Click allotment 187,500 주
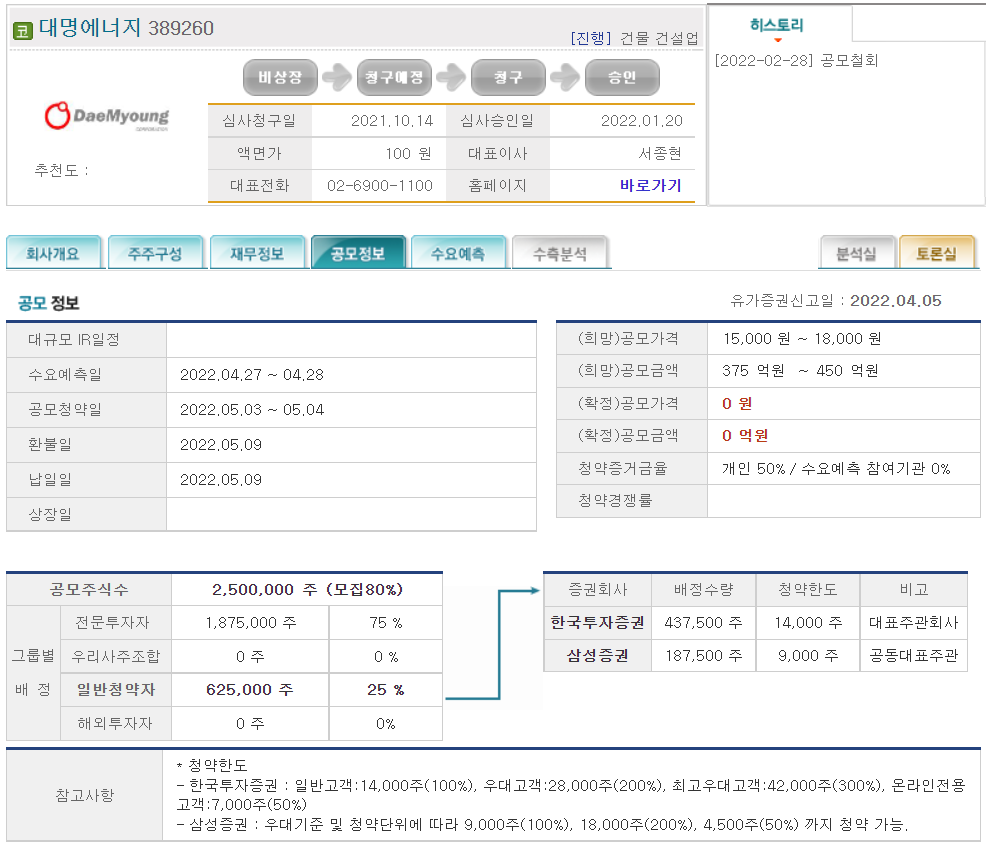This screenshot has height=847, width=986. [704, 656]
